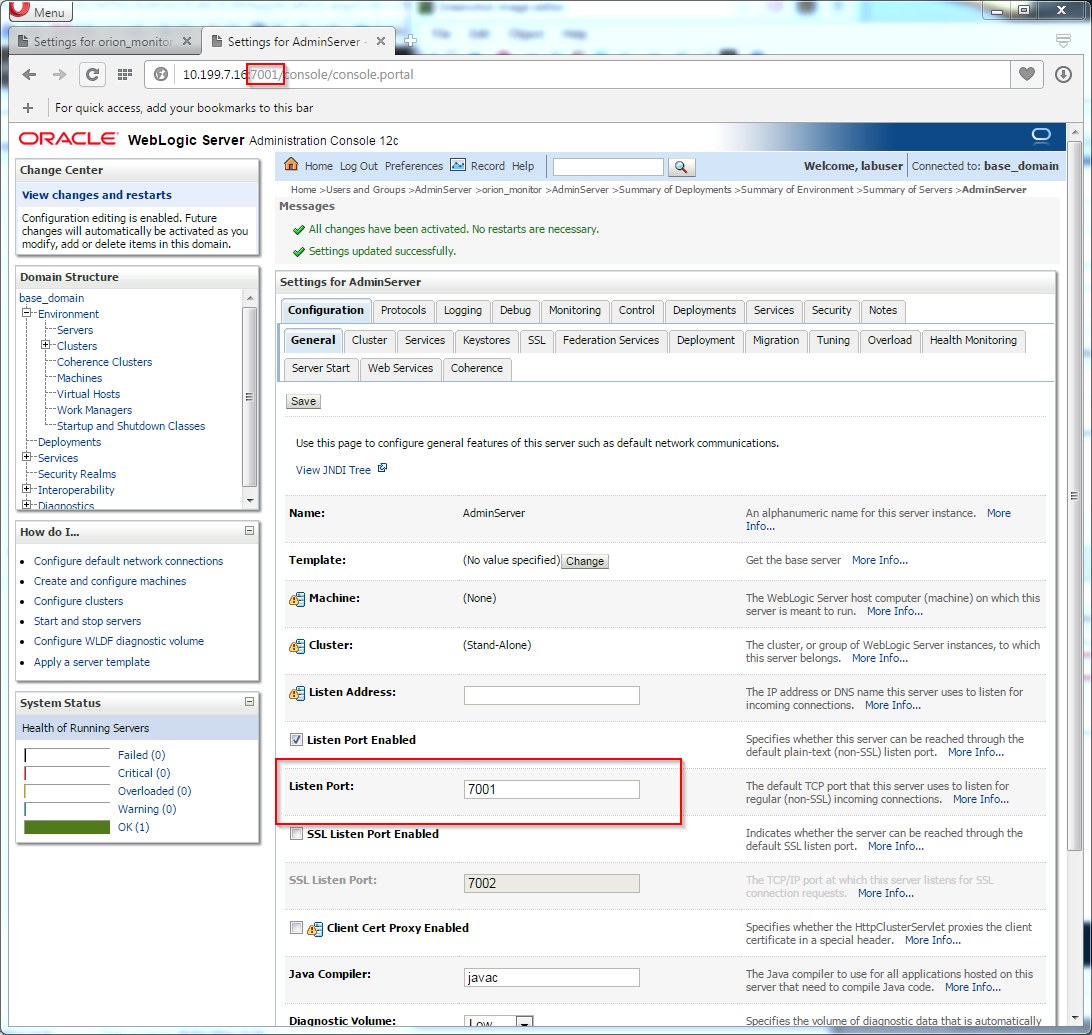Click the icon next to the Cluster label
The height and width of the screenshot is (1035, 1092).
(297, 646)
